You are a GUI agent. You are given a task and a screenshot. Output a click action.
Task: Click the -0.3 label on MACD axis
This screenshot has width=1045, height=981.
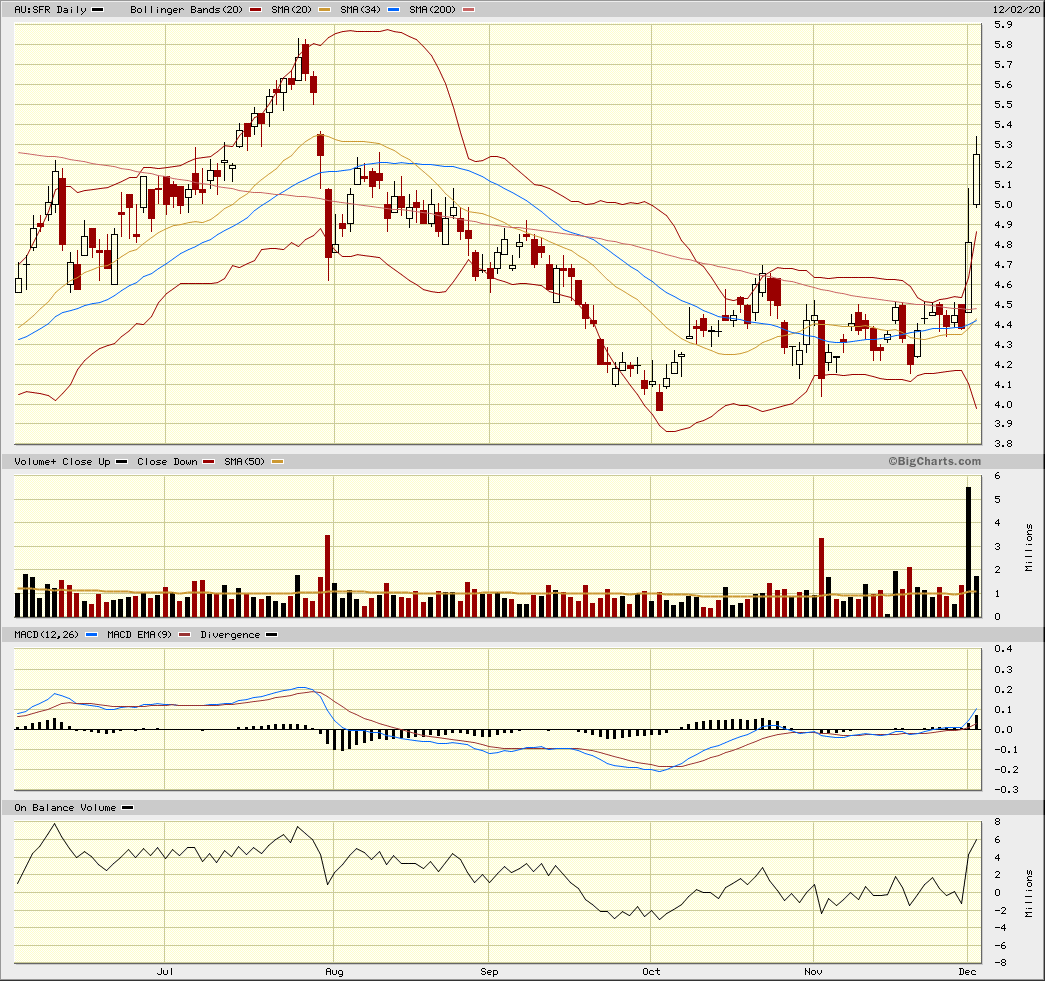(1006, 790)
